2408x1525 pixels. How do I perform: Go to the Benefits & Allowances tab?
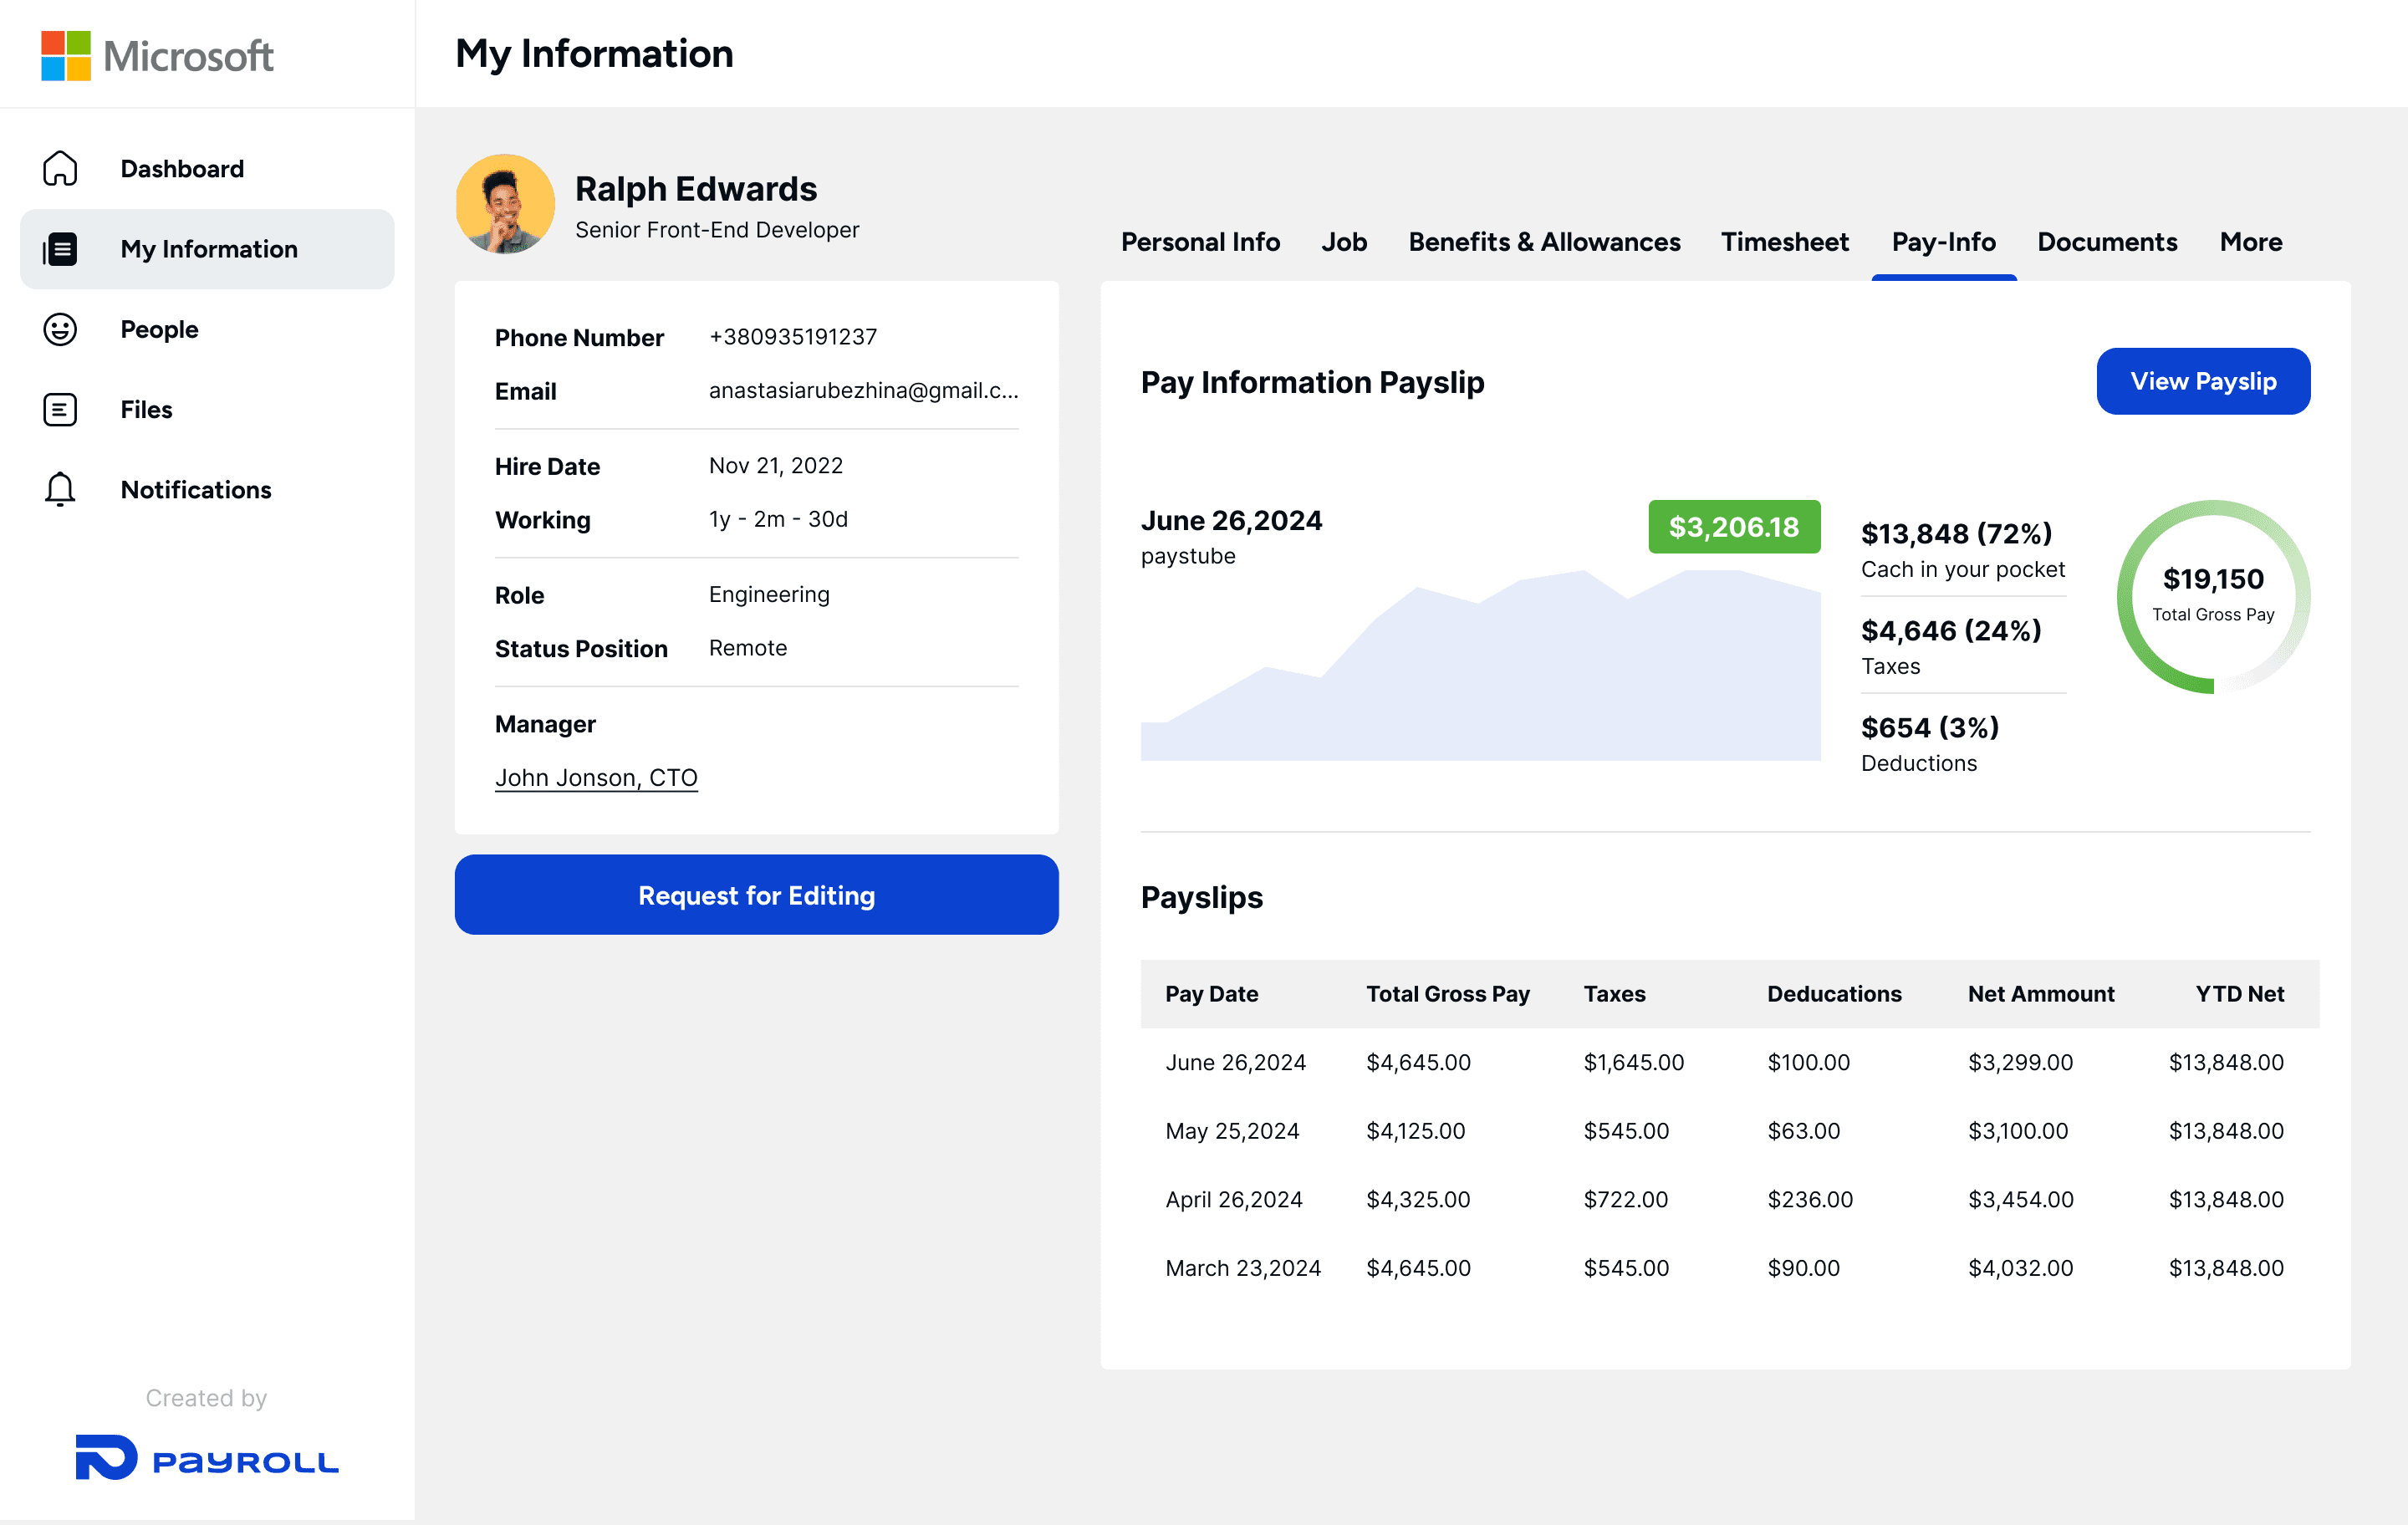[x=1543, y=242]
